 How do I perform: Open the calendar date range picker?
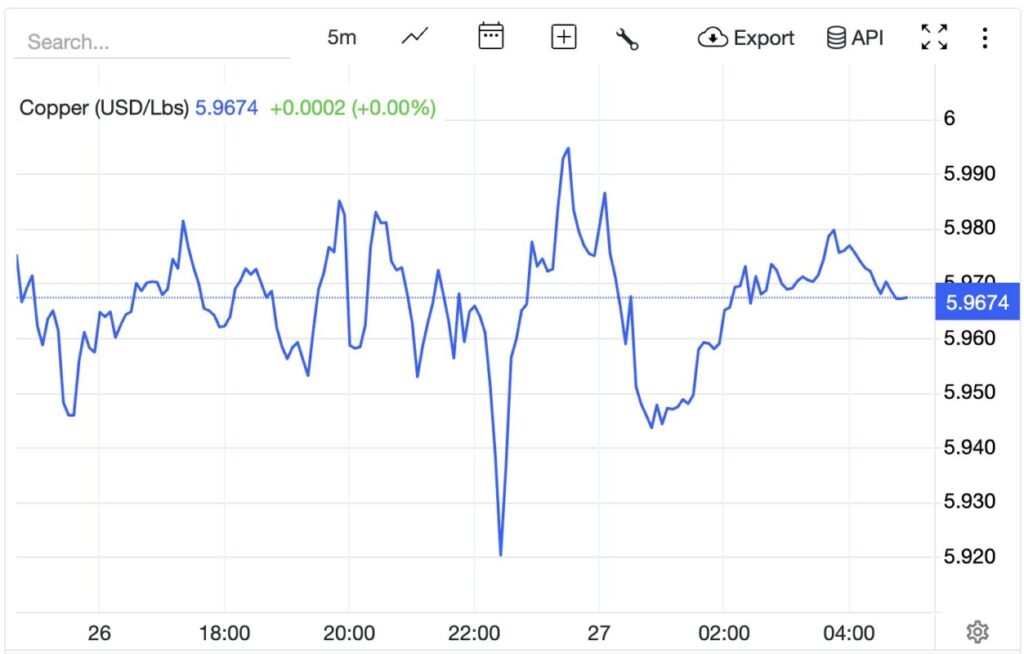click(490, 38)
